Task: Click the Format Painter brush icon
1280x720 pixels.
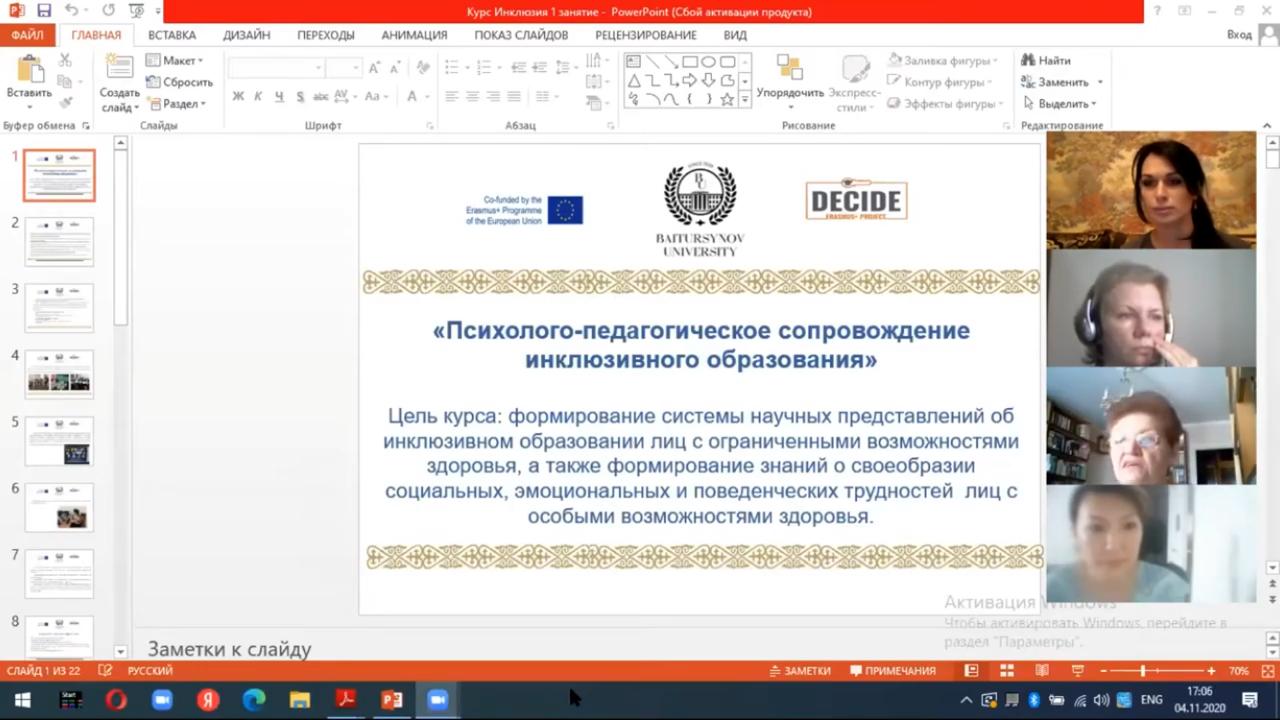Action: pos(65,102)
